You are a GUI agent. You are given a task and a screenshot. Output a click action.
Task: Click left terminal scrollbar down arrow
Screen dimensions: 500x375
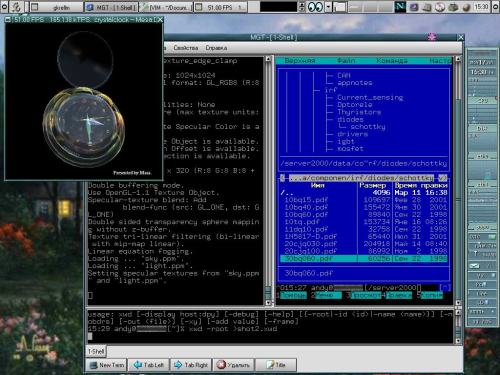click(268, 303)
